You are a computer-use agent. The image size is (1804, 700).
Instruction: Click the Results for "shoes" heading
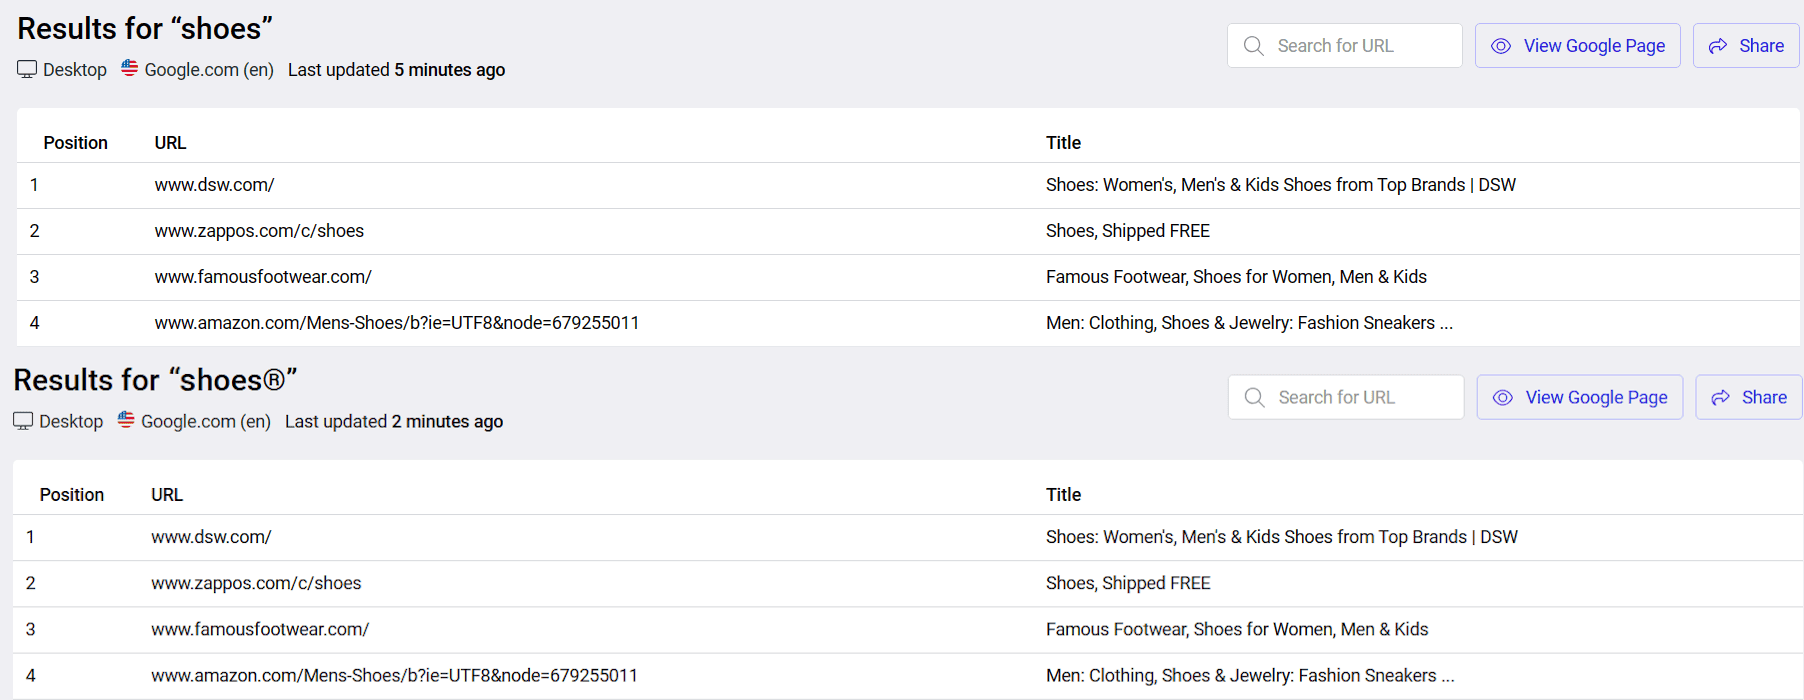pos(145,29)
